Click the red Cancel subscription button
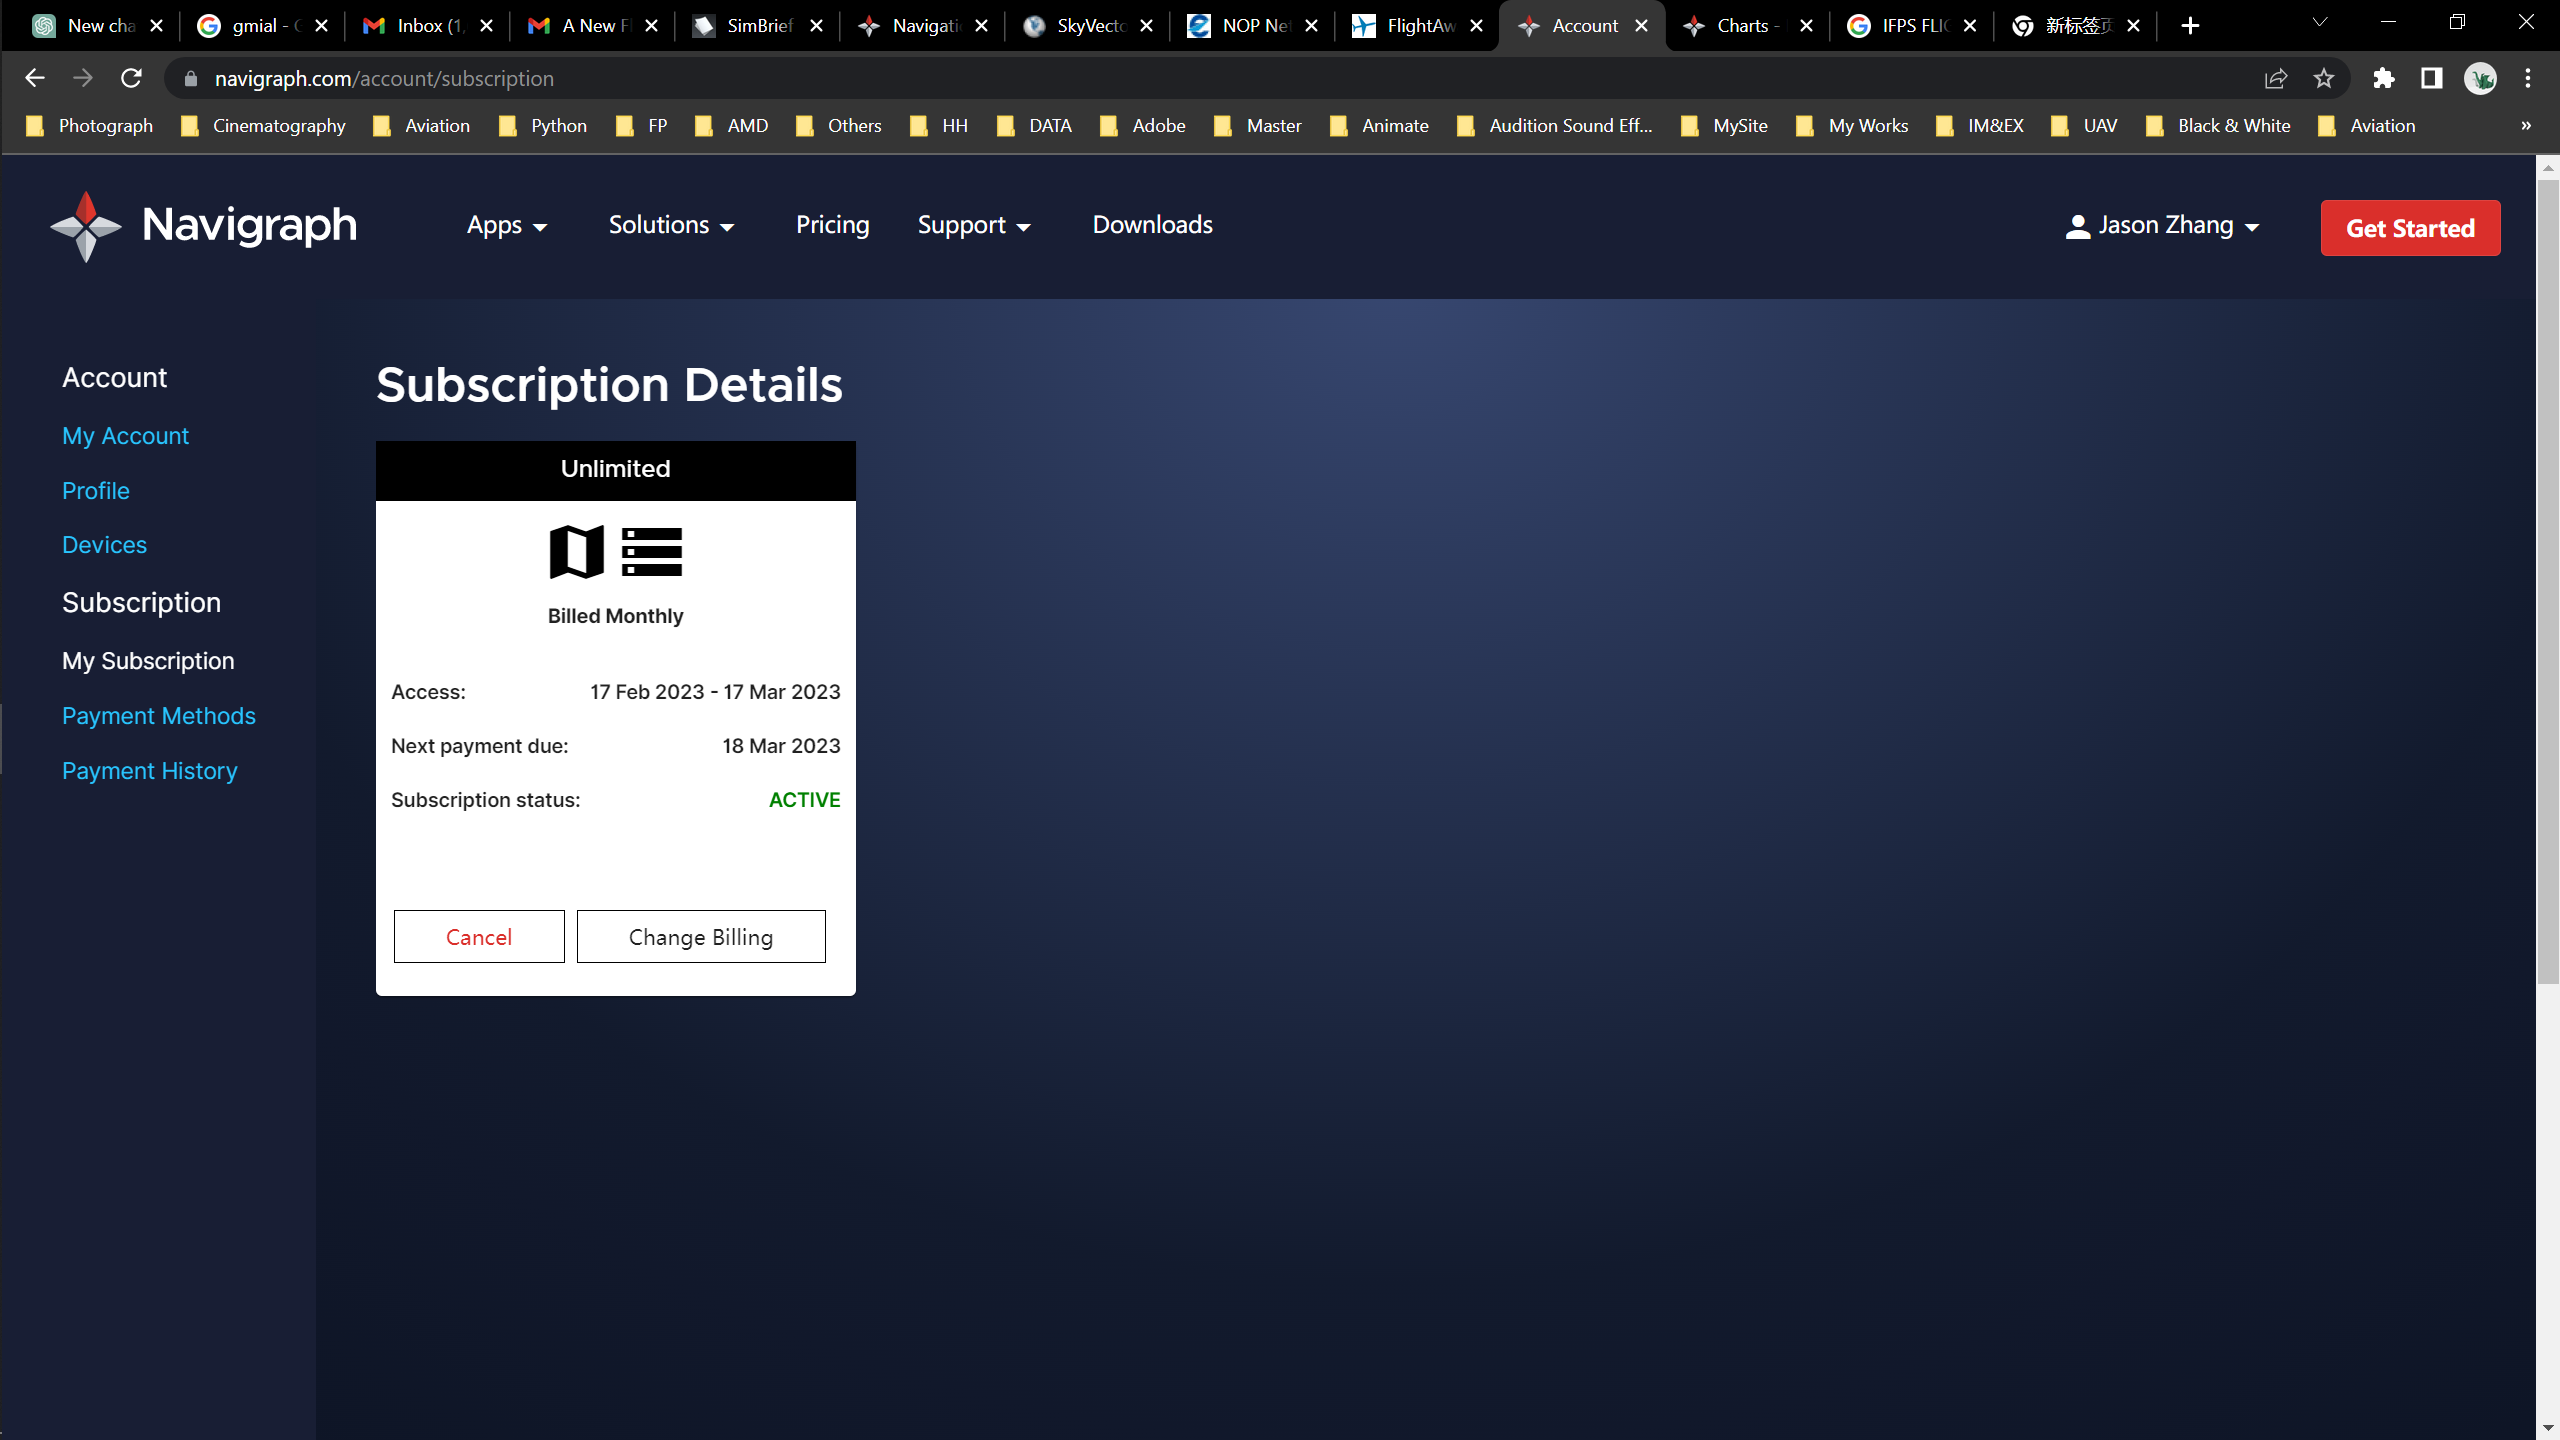2560x1440 pixels. point(479,937)
